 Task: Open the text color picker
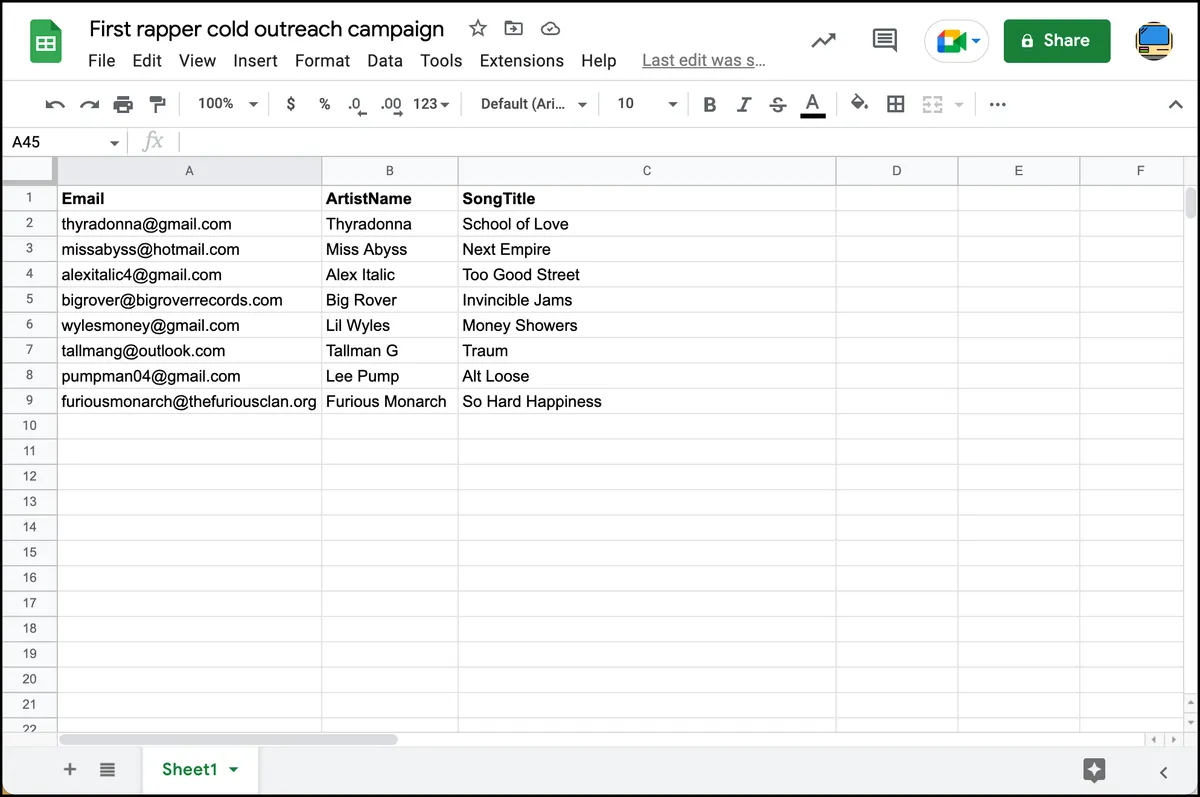pyautogui.click(x=813, y=104)
